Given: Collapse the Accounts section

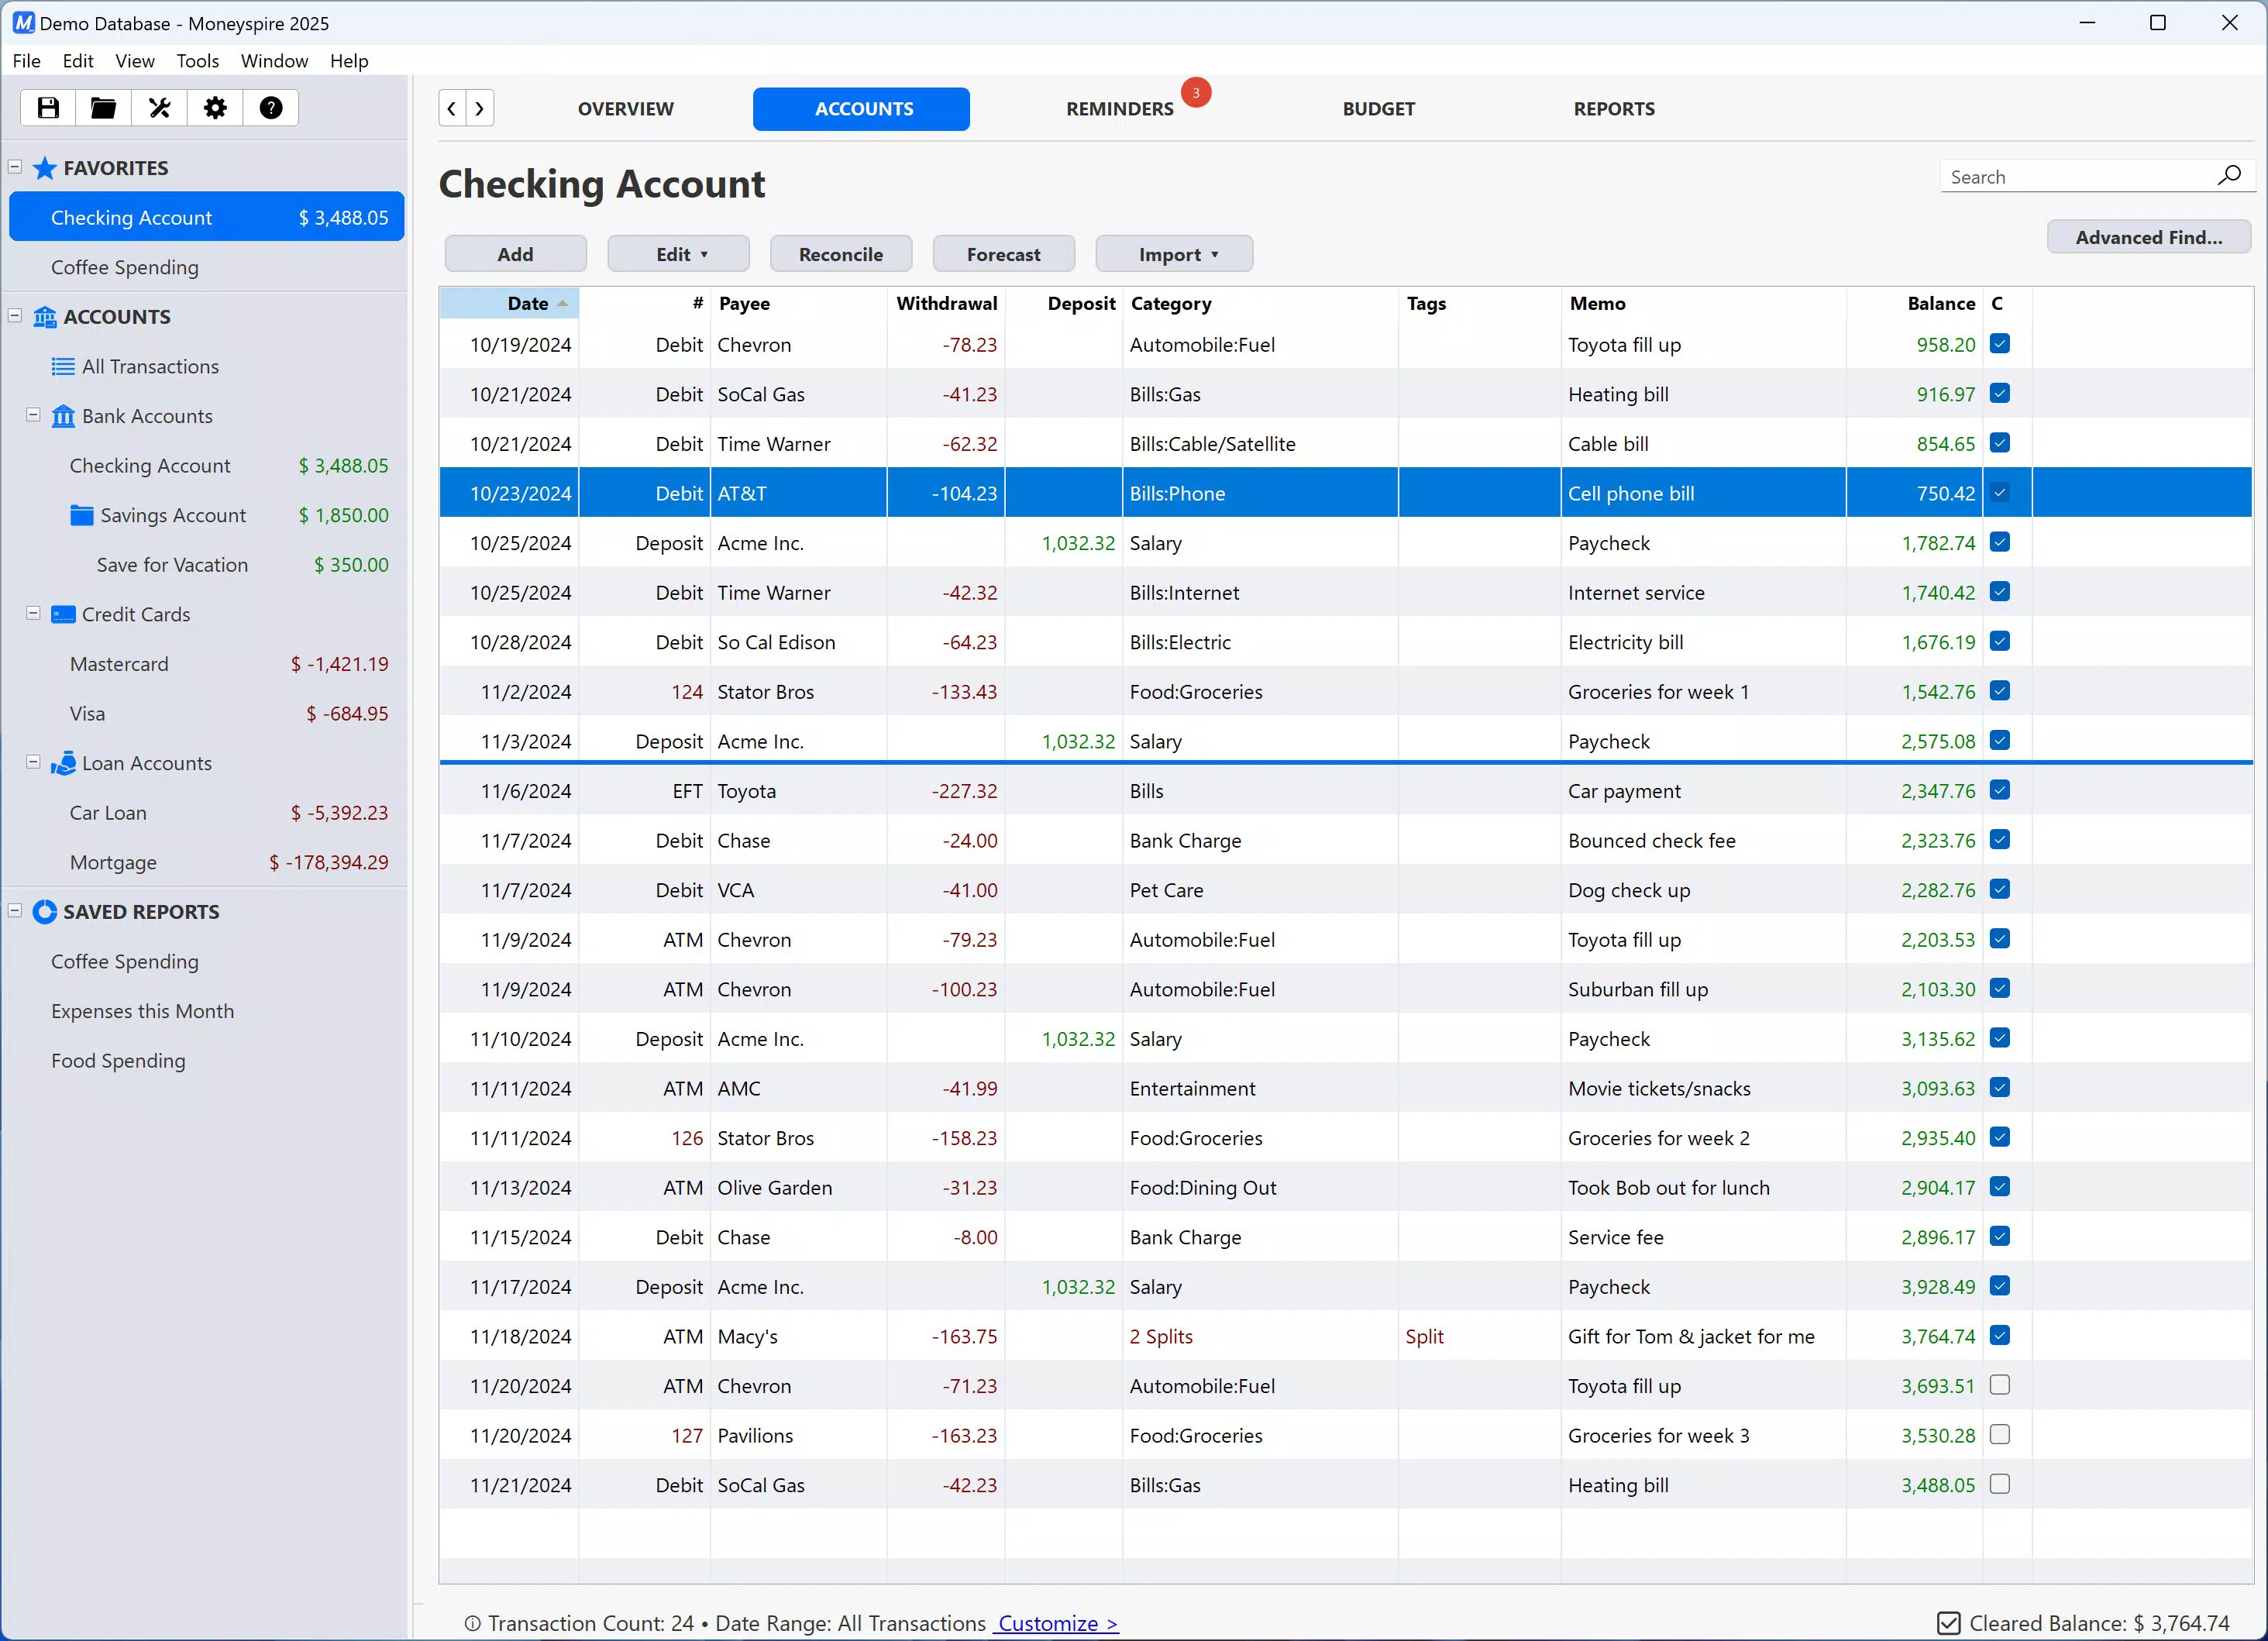Looking at the screenshot, I should (x=15, y=316).
